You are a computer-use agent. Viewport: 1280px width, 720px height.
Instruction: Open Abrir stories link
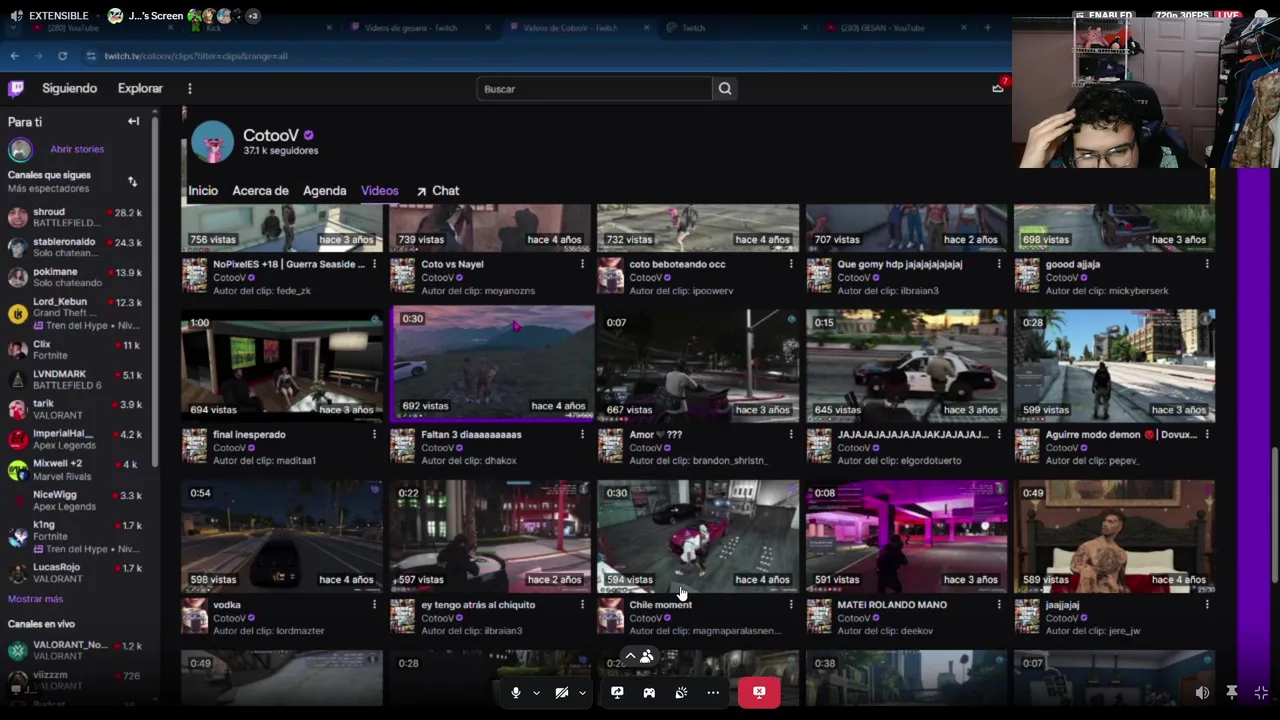coord(77,149)
